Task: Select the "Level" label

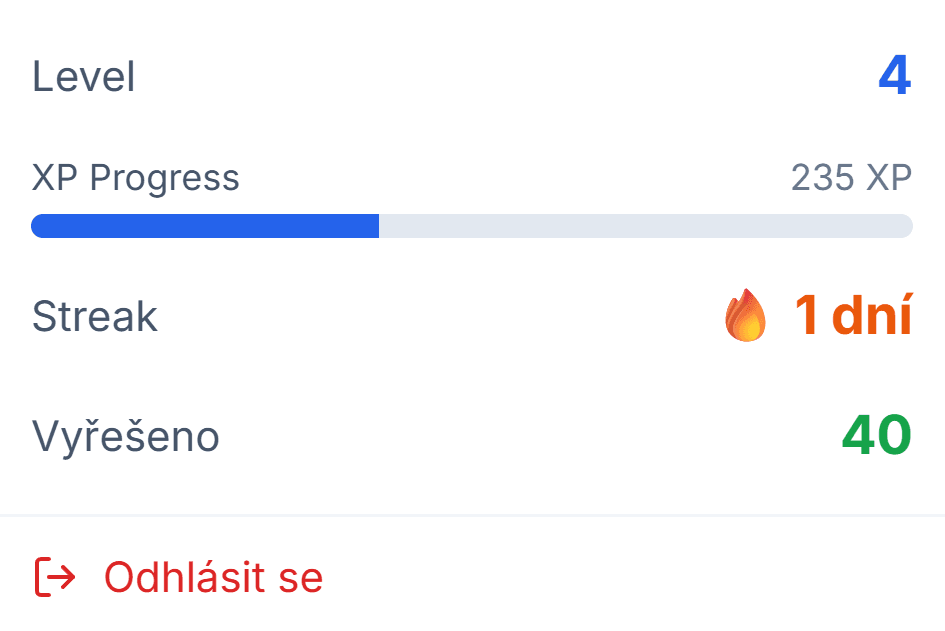Action: pos(83,77)
